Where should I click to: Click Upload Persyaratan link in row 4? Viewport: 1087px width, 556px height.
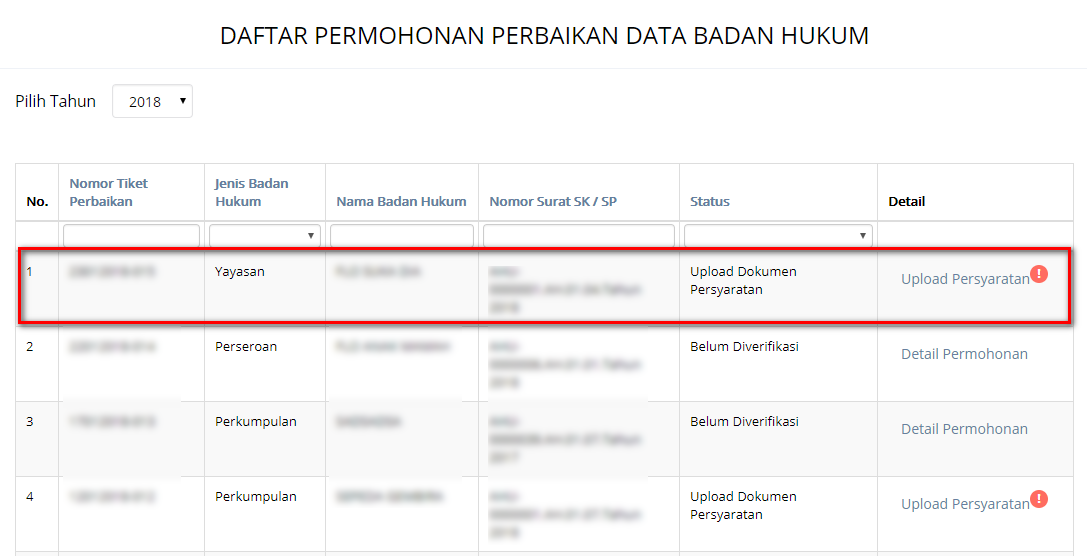(964, 504)
